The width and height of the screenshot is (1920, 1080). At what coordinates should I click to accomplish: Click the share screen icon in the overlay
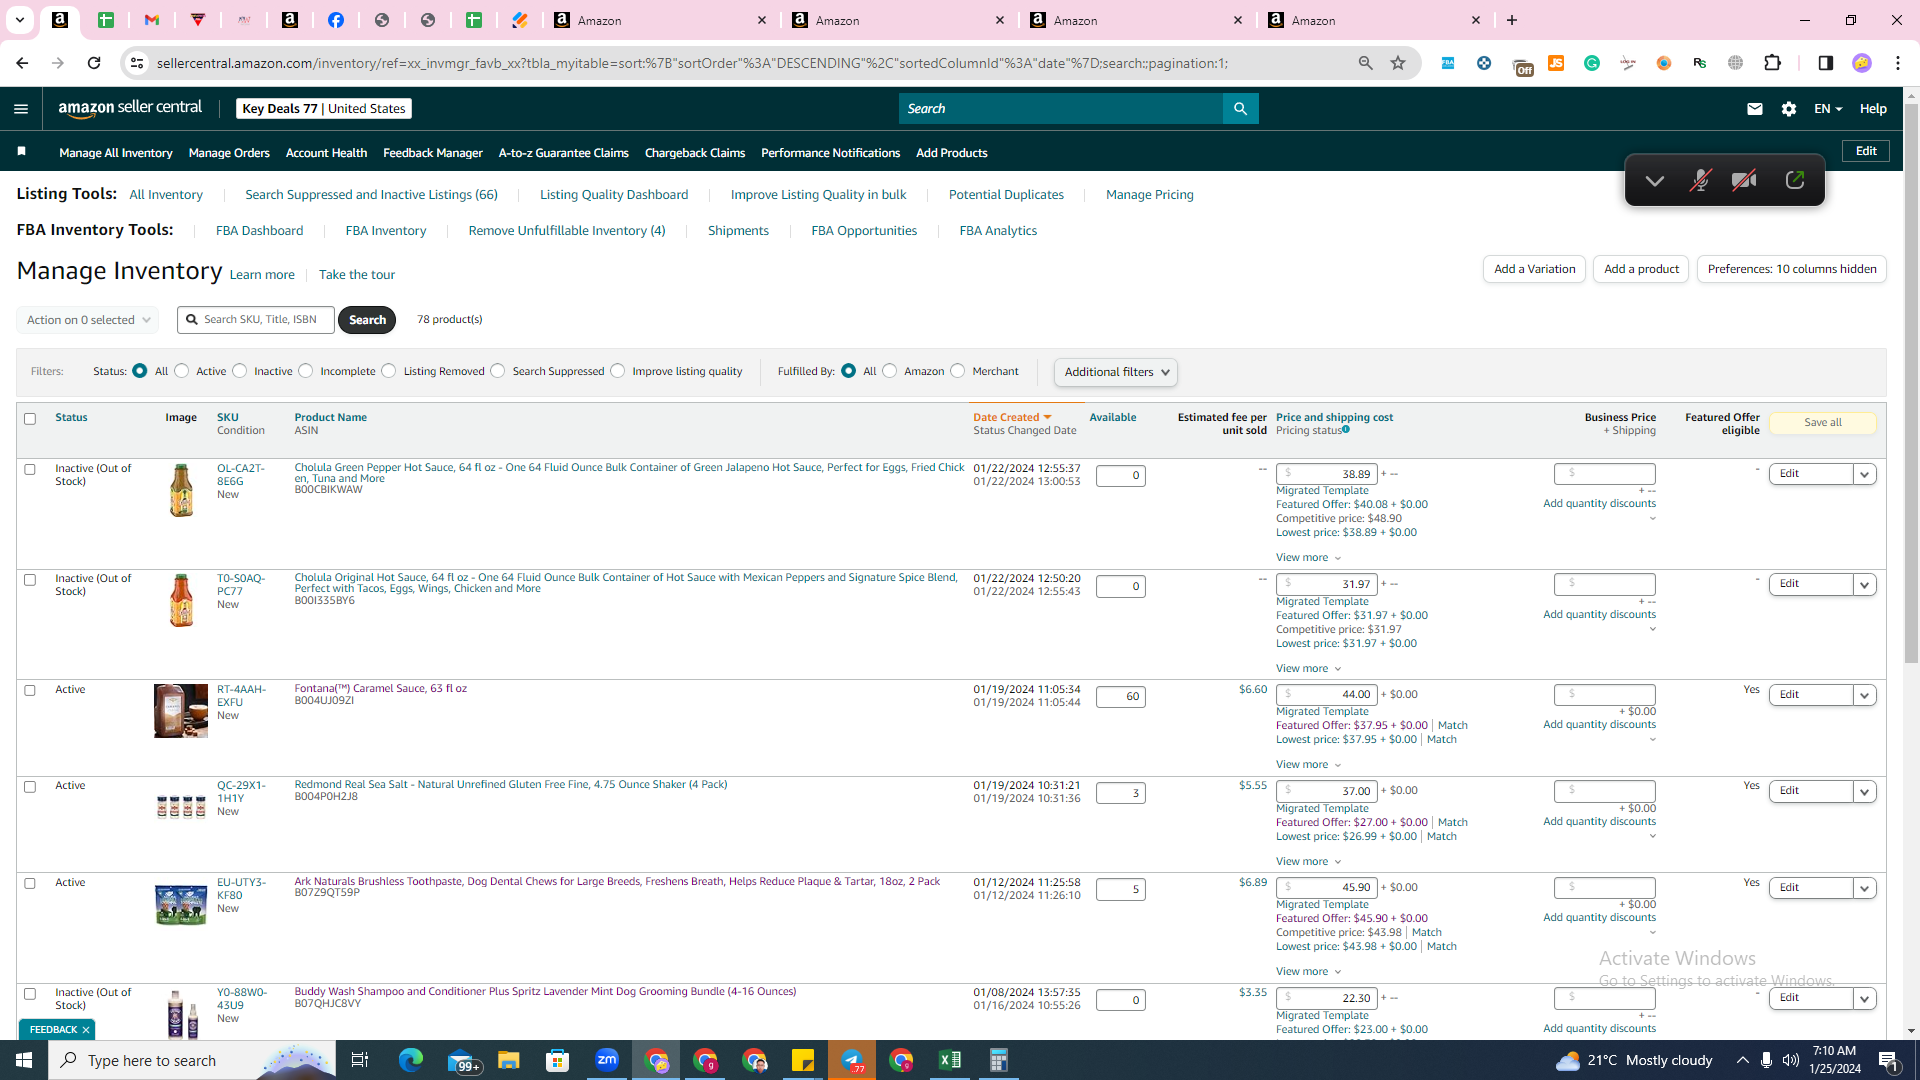(x=1795, y=180)
